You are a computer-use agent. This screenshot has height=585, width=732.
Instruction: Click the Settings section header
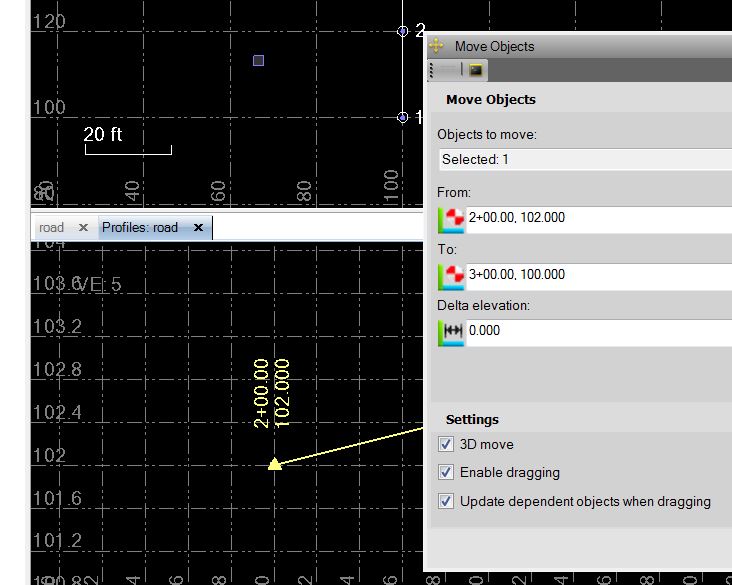[472, 419]
